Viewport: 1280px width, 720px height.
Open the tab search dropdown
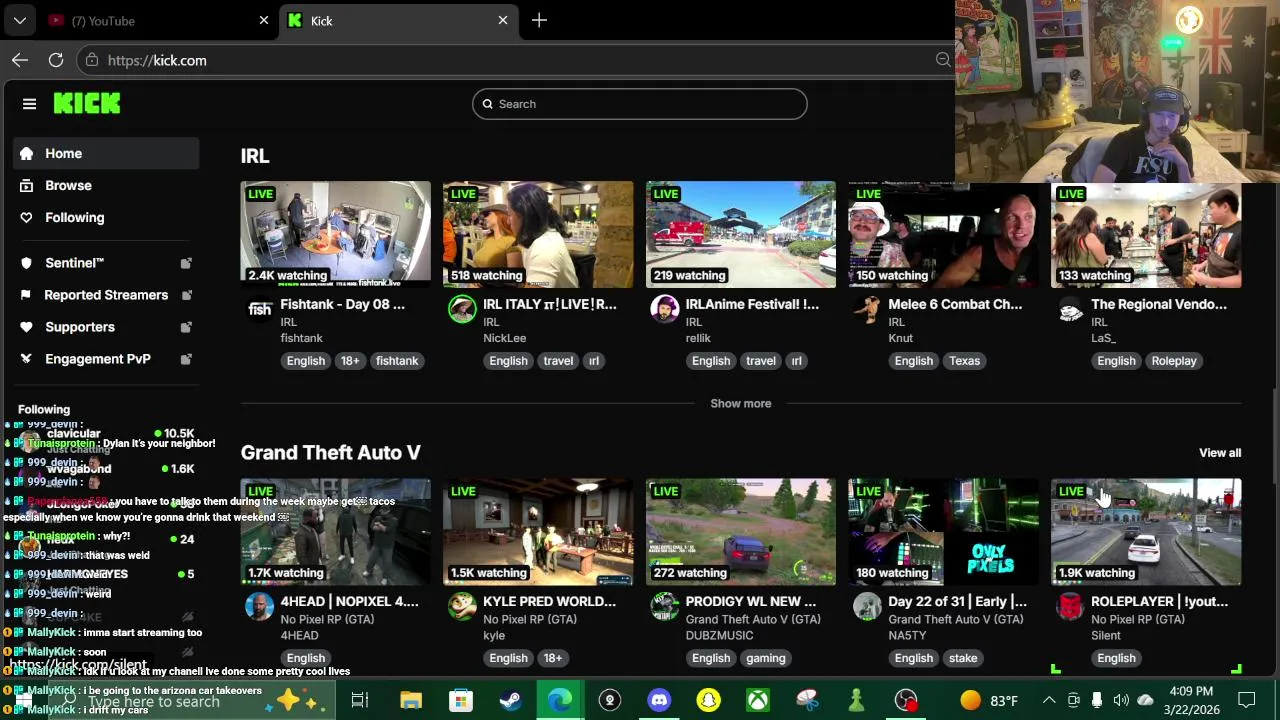[x=19, y=20]
